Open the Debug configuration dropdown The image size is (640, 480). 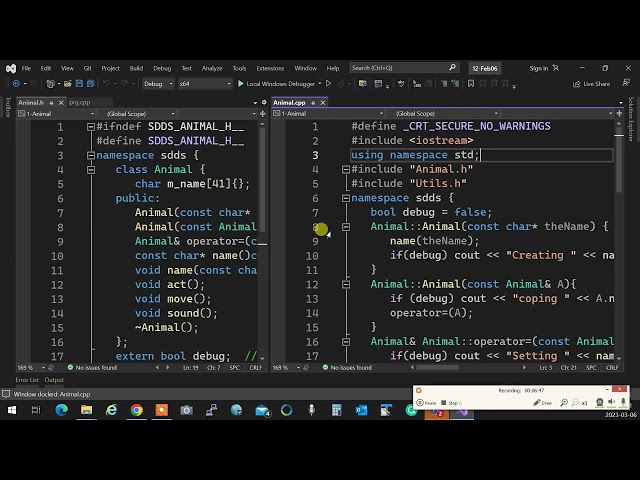tap(158, 84)
